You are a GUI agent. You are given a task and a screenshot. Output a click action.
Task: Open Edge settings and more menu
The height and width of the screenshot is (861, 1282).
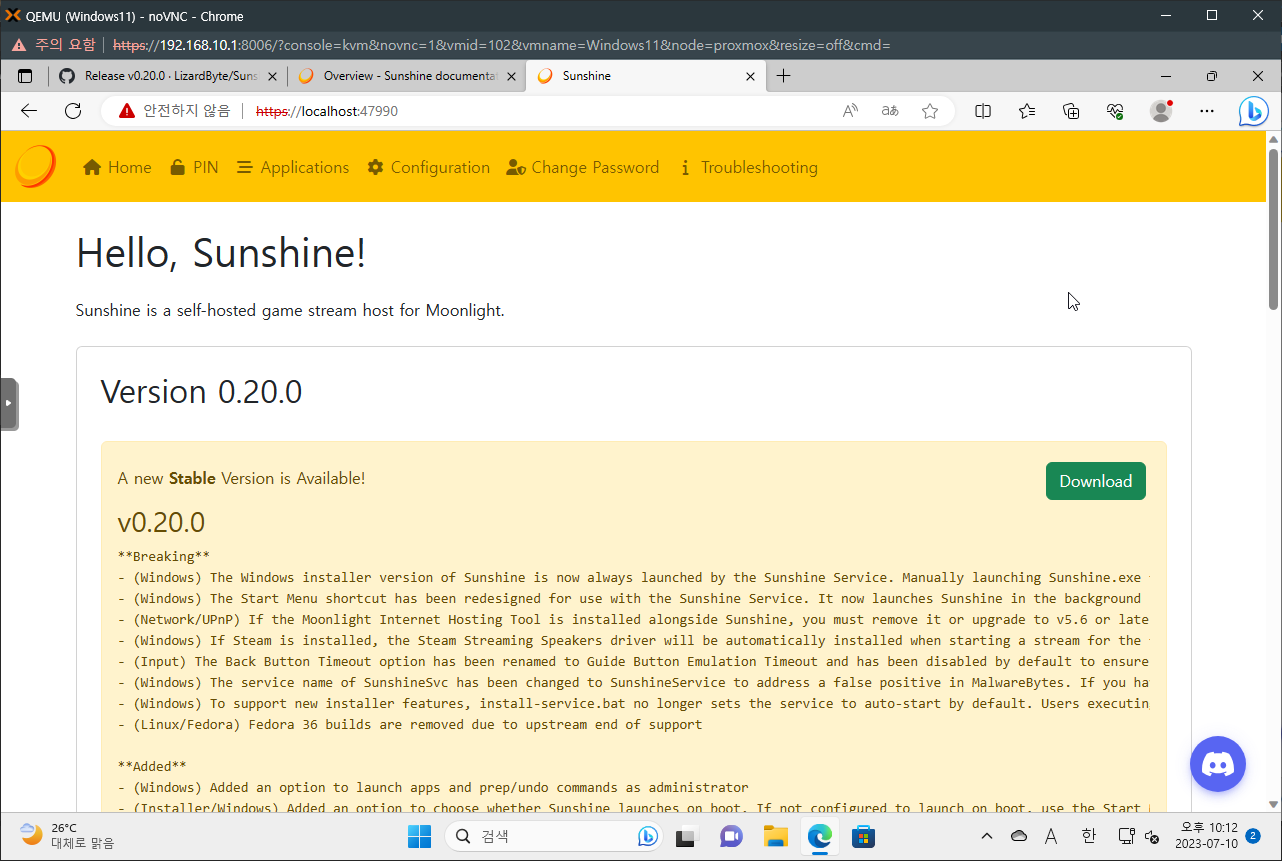tap(1207, 111)
